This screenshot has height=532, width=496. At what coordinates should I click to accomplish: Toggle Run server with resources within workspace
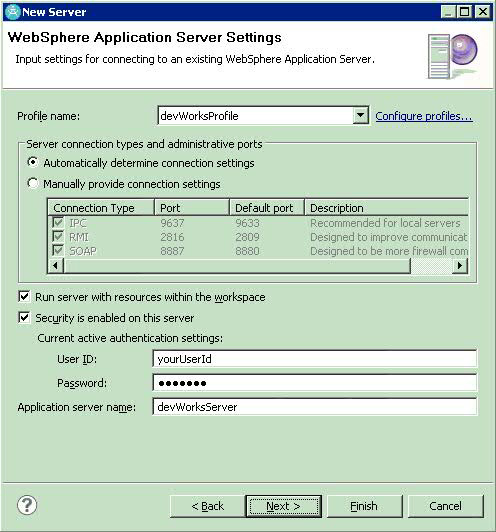[24, 297]
